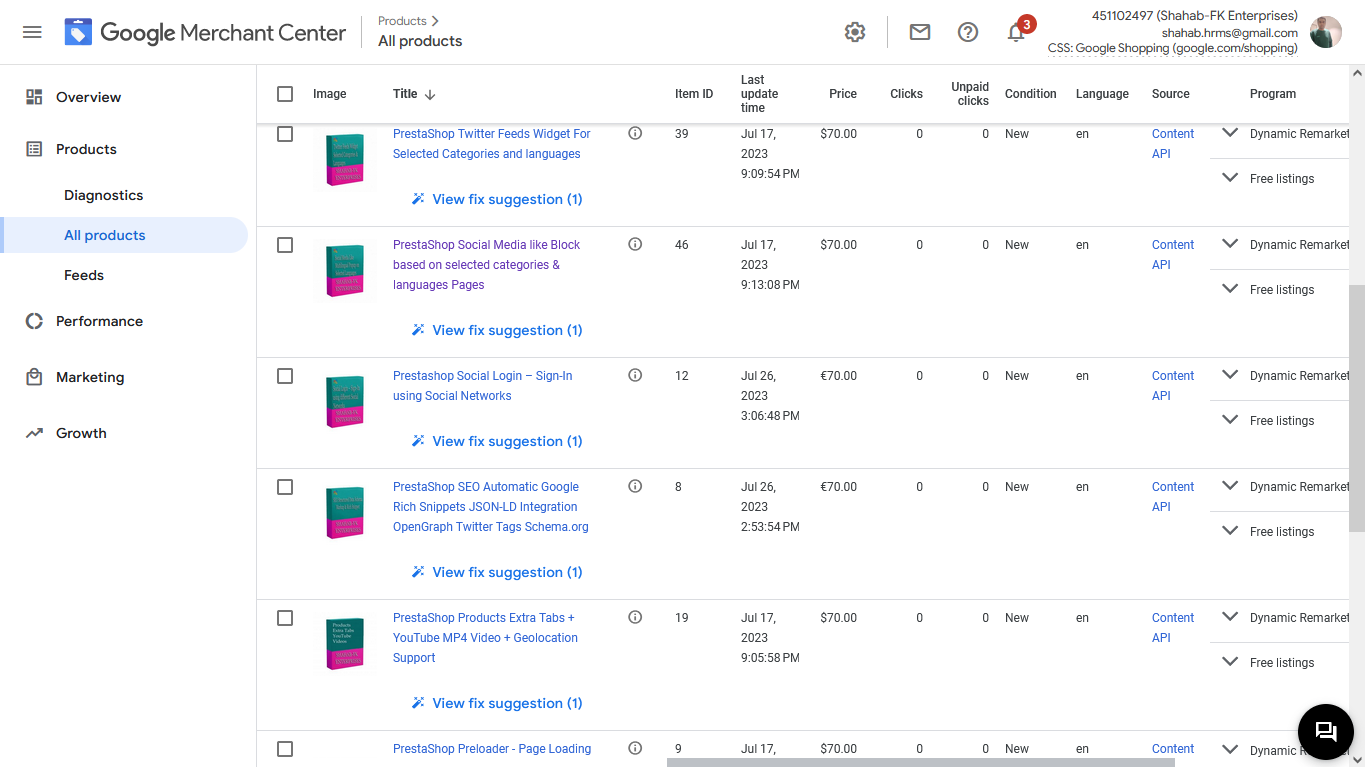Click the horizontal scrollbar at the bottom
This screenshot has height=767, width=1365.
[x=920, y=762]
